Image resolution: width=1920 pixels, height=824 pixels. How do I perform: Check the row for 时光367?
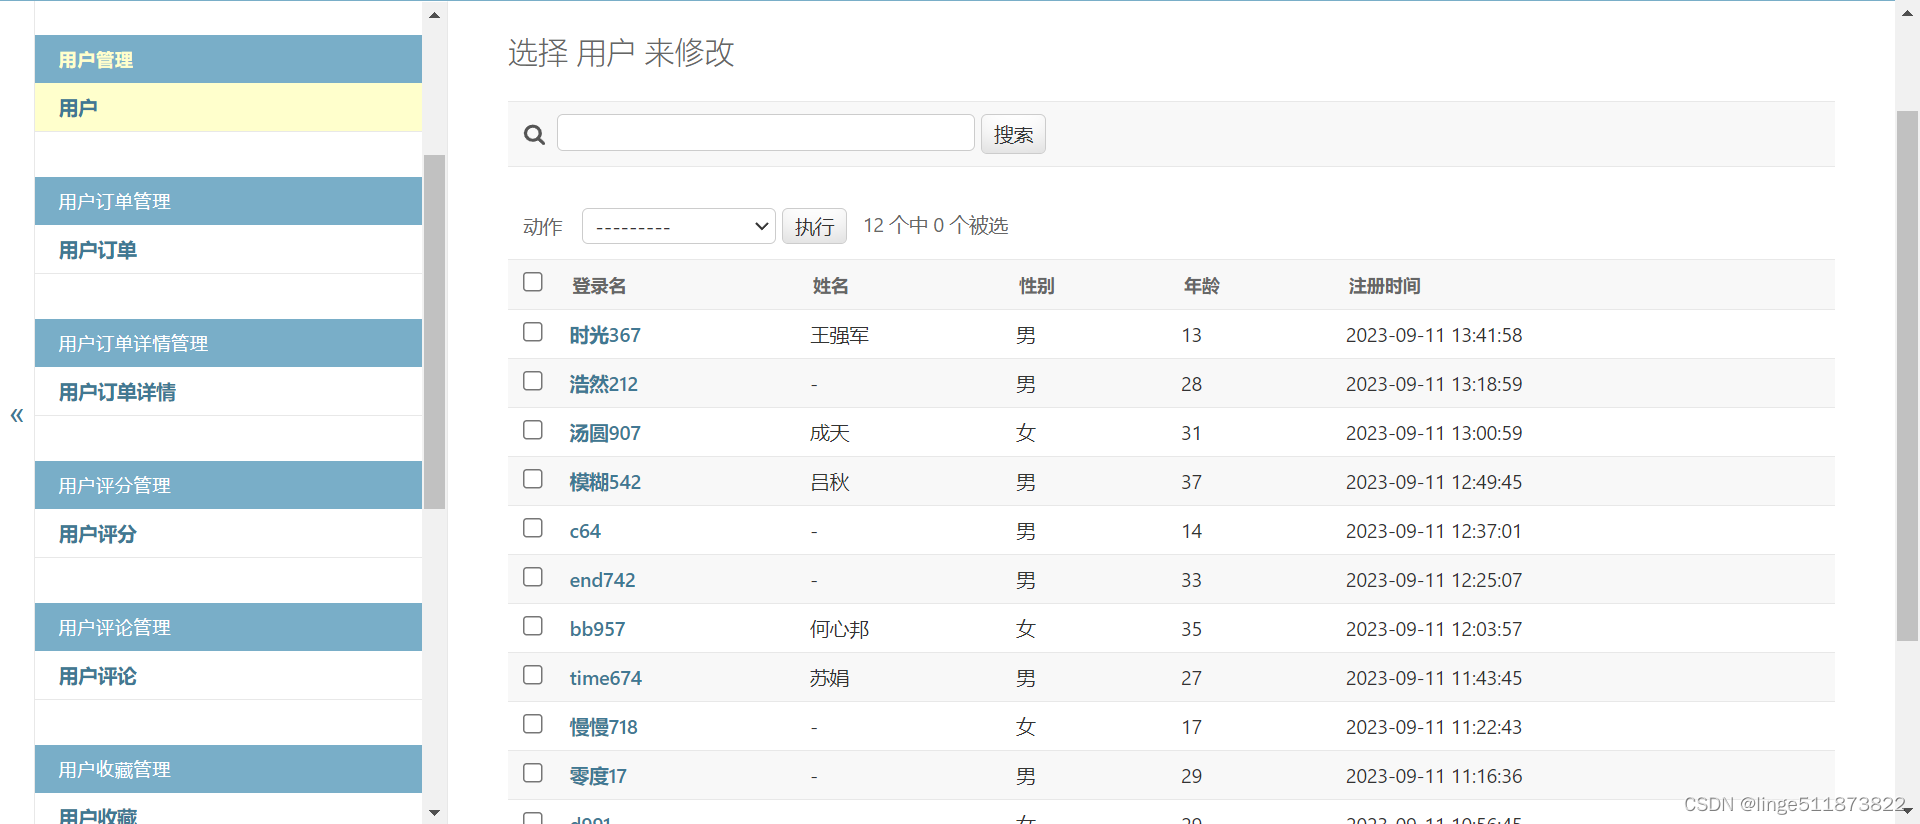(533, 331)
